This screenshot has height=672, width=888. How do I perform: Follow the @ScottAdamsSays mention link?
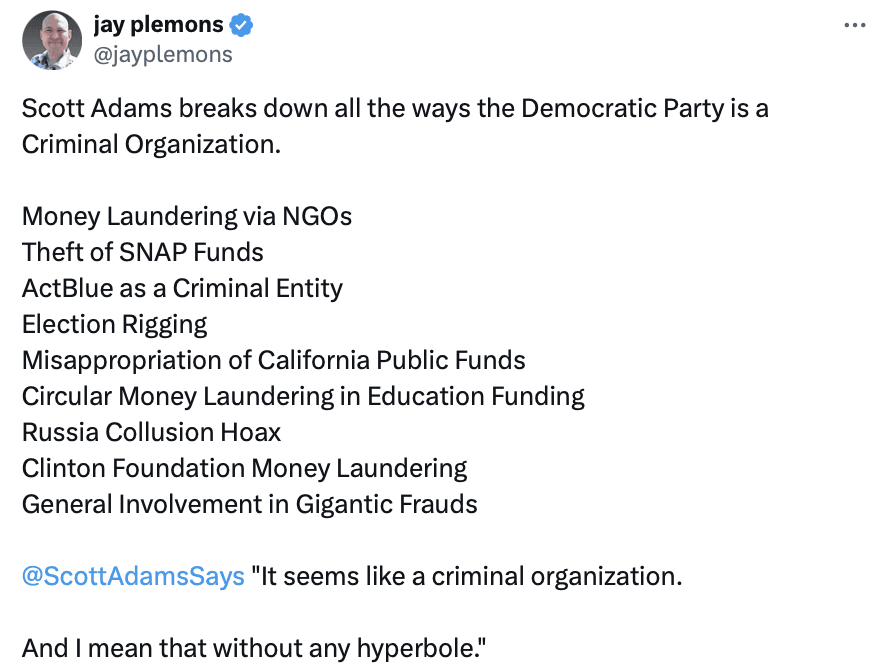point(133,576)
